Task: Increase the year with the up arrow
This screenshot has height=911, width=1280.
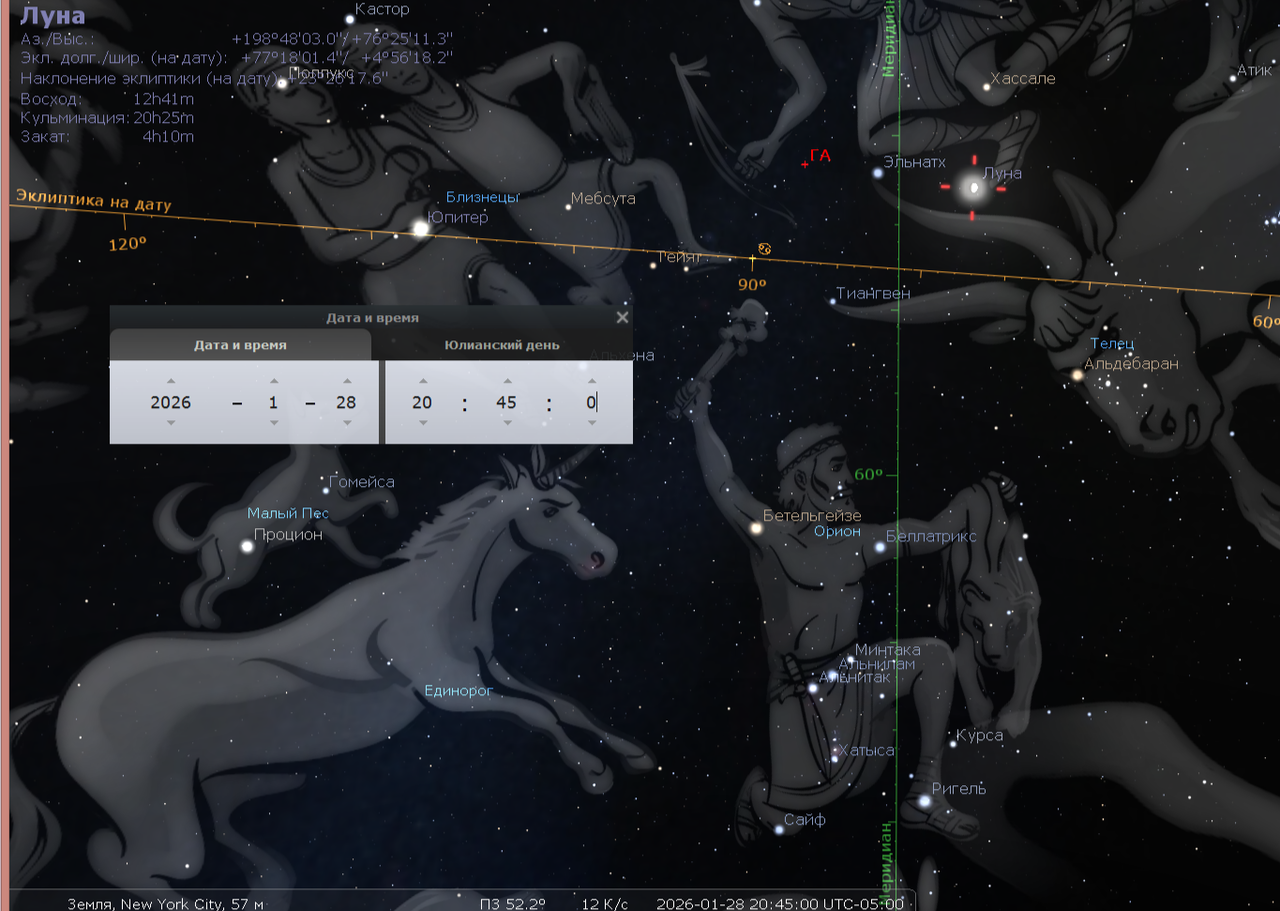Action: click(x=171, y=381)
